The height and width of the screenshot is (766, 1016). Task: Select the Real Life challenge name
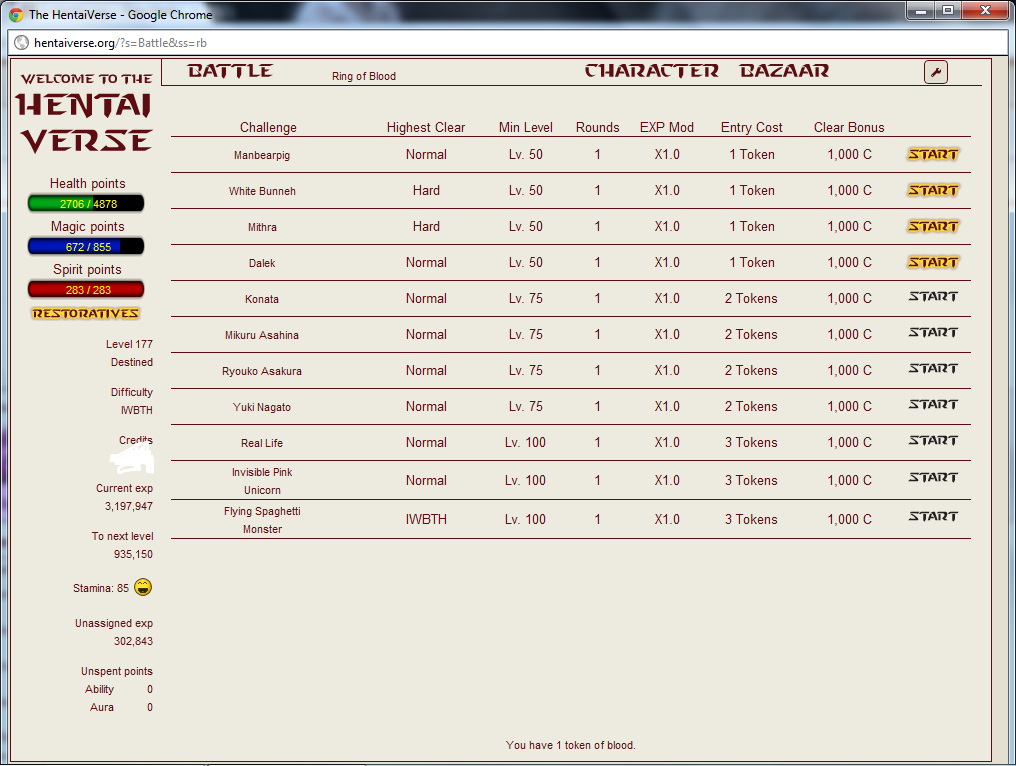[x=262, y=443]
